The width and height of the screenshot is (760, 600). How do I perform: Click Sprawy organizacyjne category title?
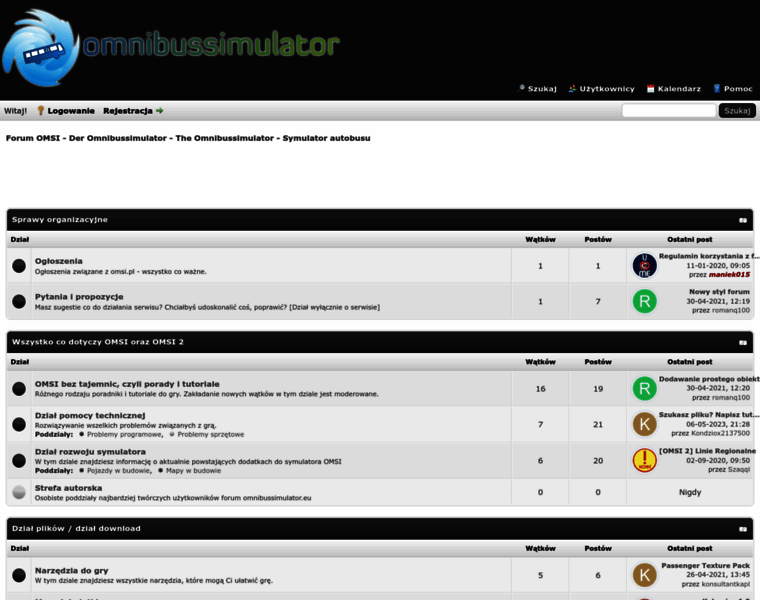point(60,220)
